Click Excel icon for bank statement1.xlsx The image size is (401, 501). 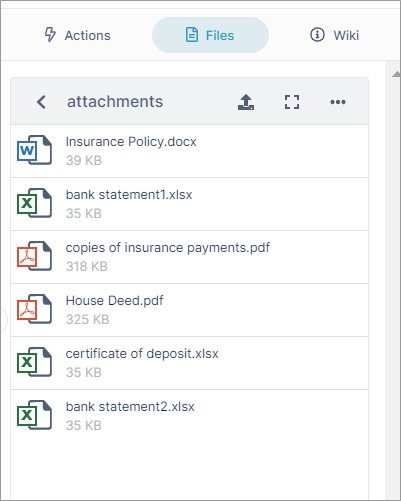(34, 203)
